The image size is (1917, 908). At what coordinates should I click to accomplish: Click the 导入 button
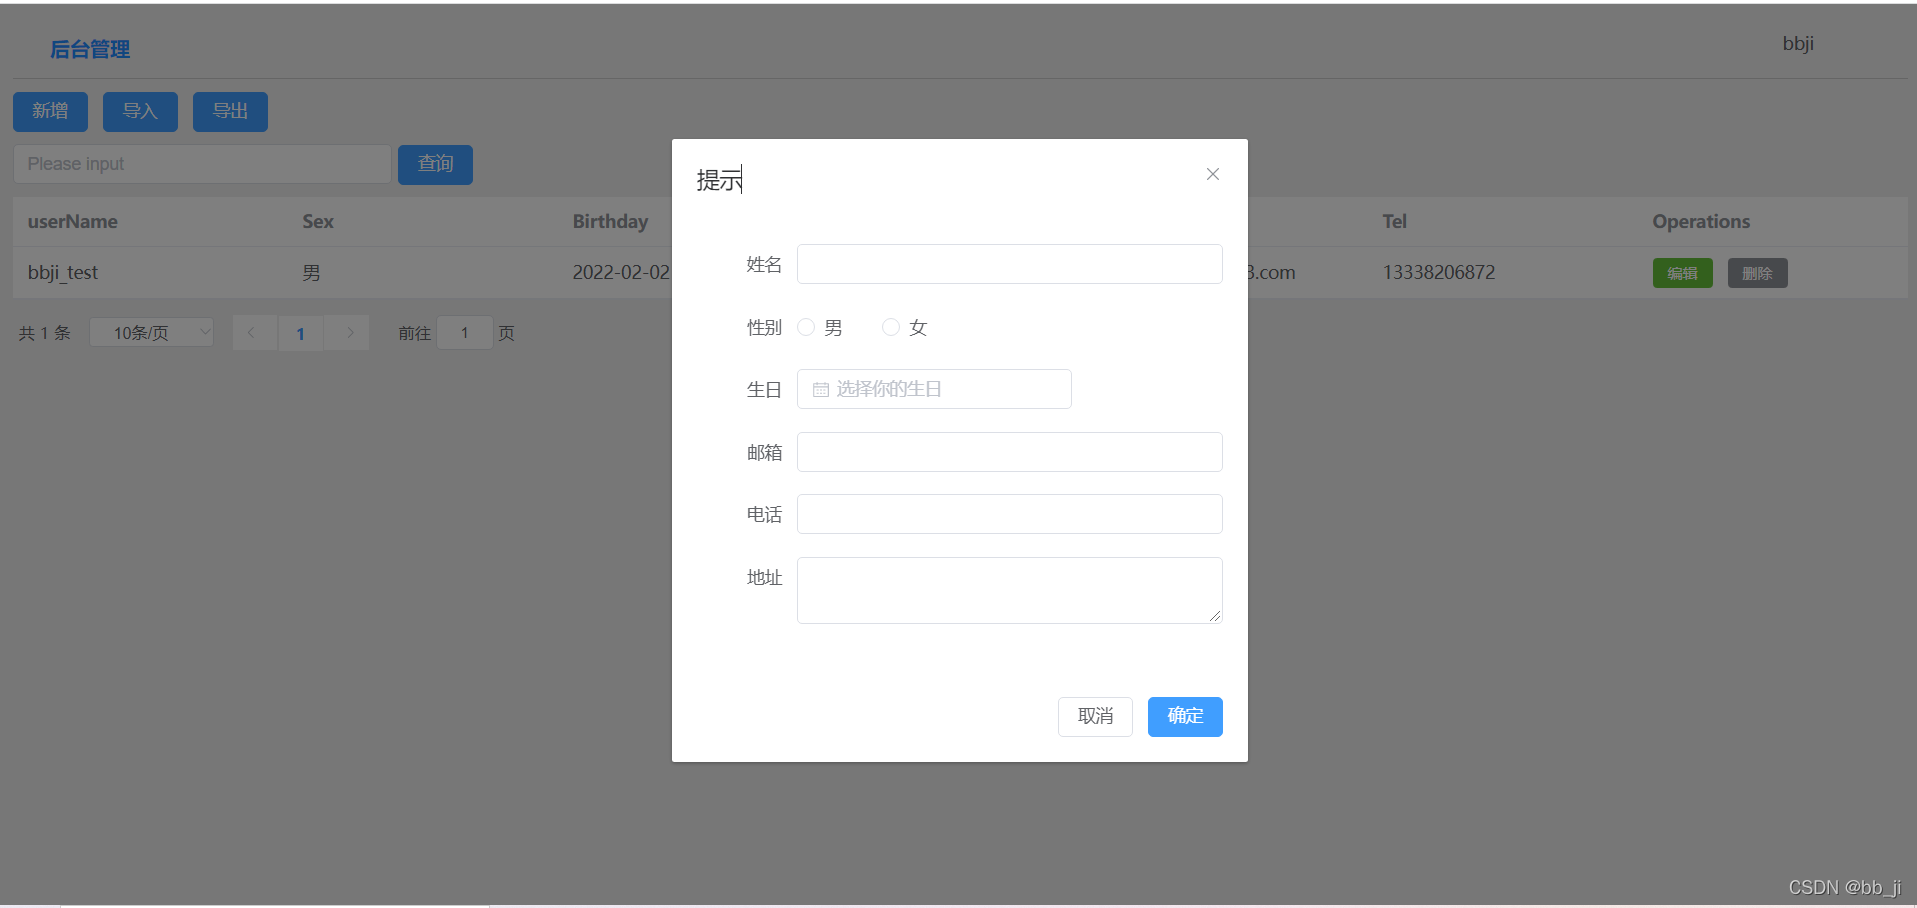click(x=140, y=111)
